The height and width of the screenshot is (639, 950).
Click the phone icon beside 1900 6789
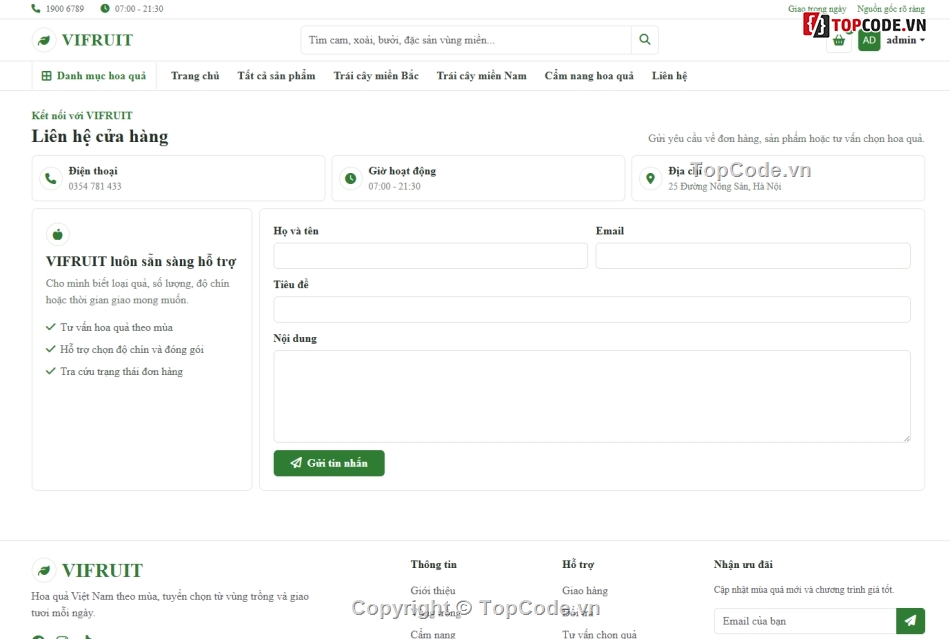coord(36,8)
